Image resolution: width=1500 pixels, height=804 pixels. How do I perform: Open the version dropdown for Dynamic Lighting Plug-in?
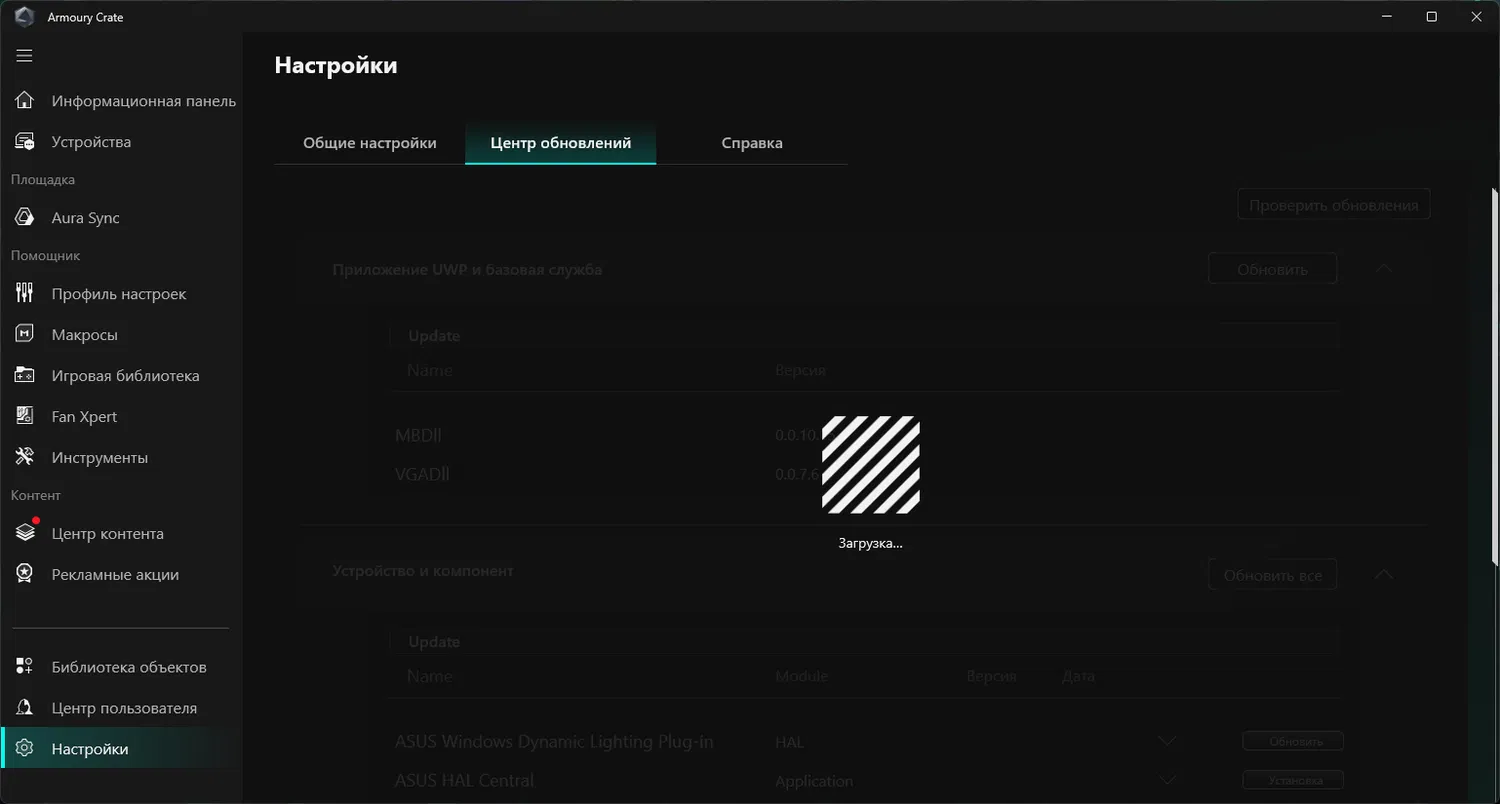[1166, 742]
